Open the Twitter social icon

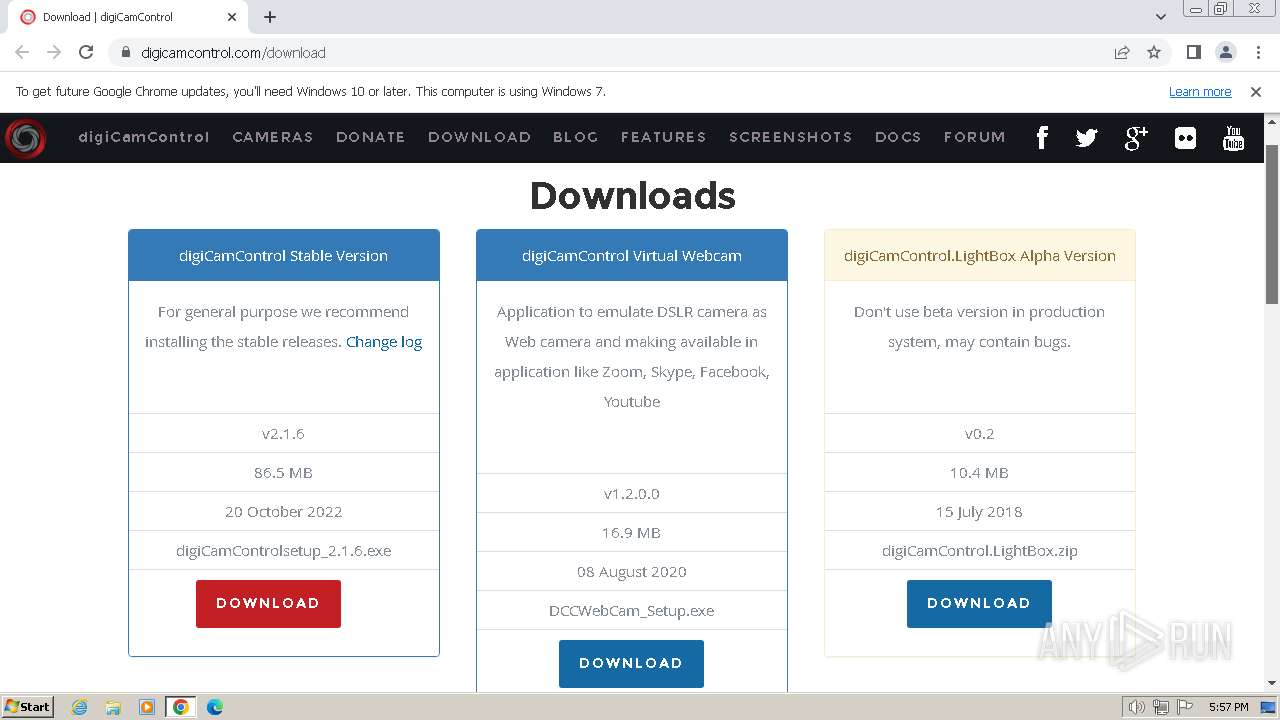[x=1087, y=138]
